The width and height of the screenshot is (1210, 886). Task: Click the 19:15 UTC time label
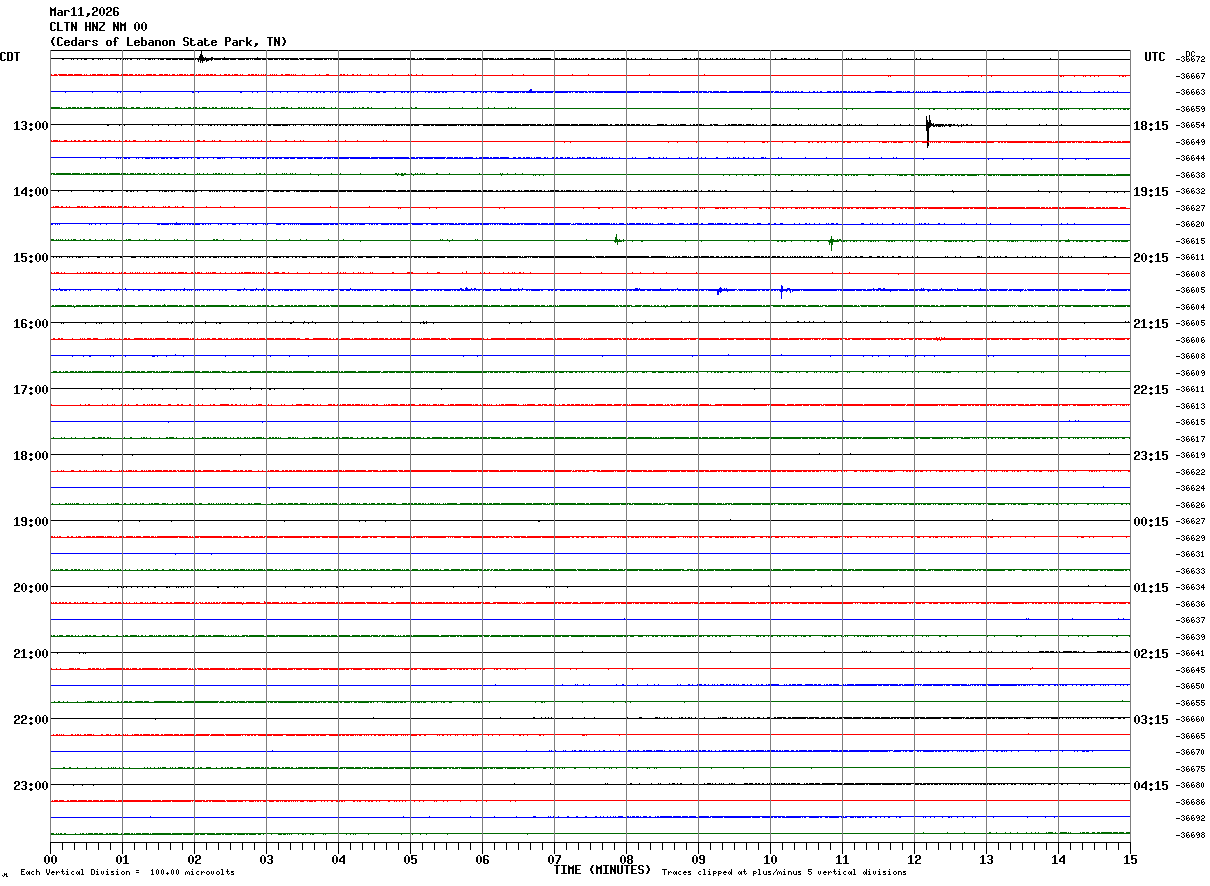click(1151, 192)
